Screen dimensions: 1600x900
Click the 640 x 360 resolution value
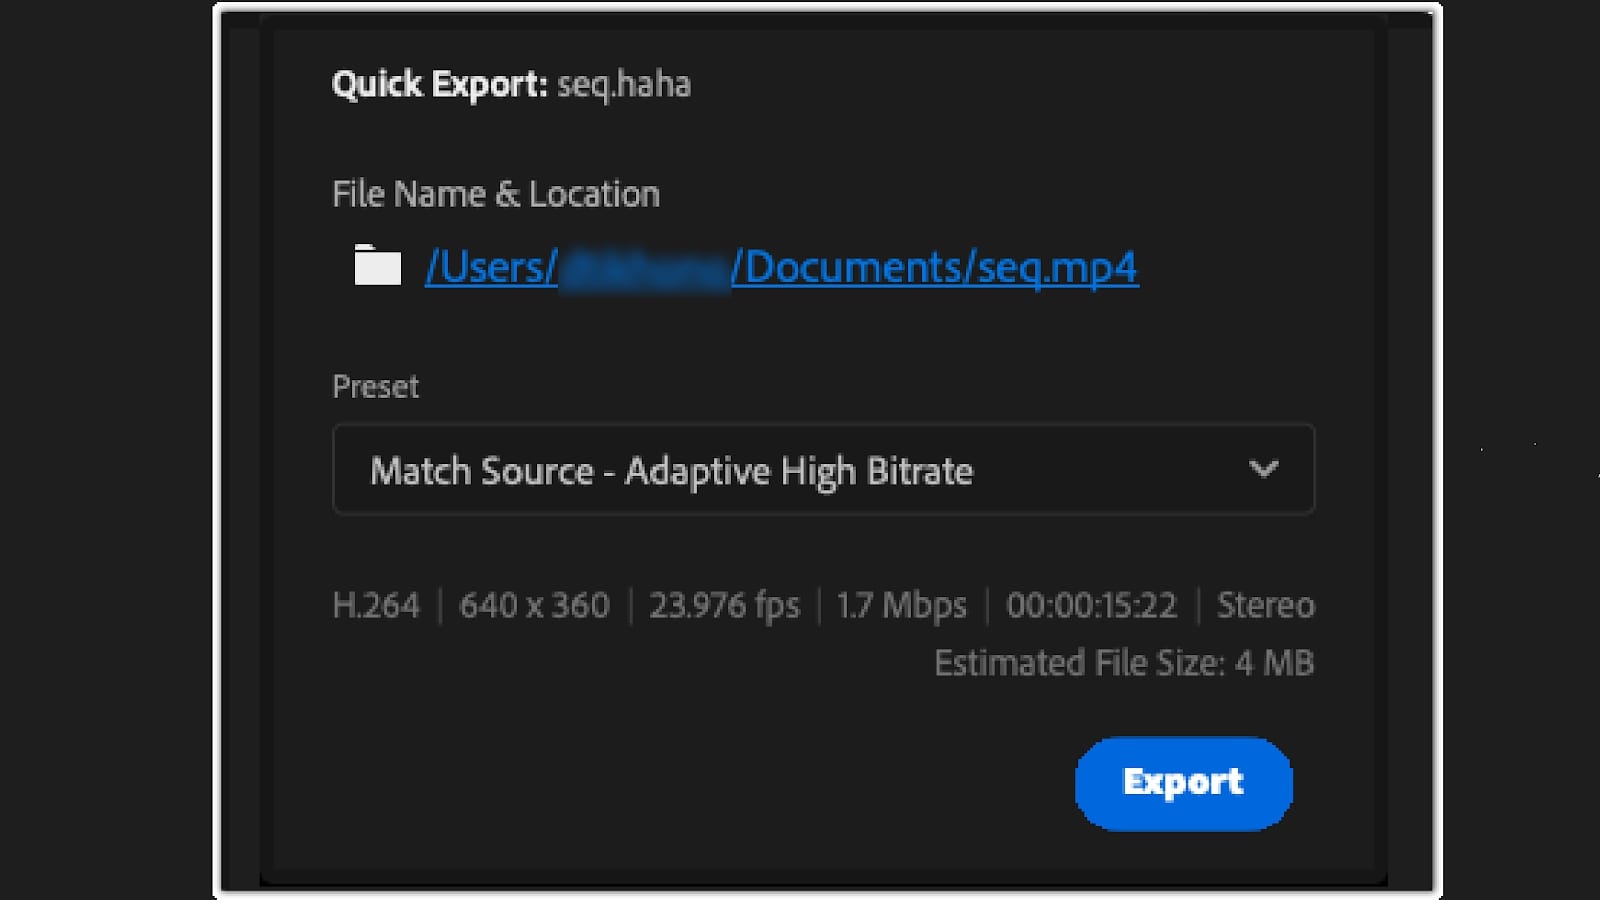pyautogui.click(x=534, y=605)
